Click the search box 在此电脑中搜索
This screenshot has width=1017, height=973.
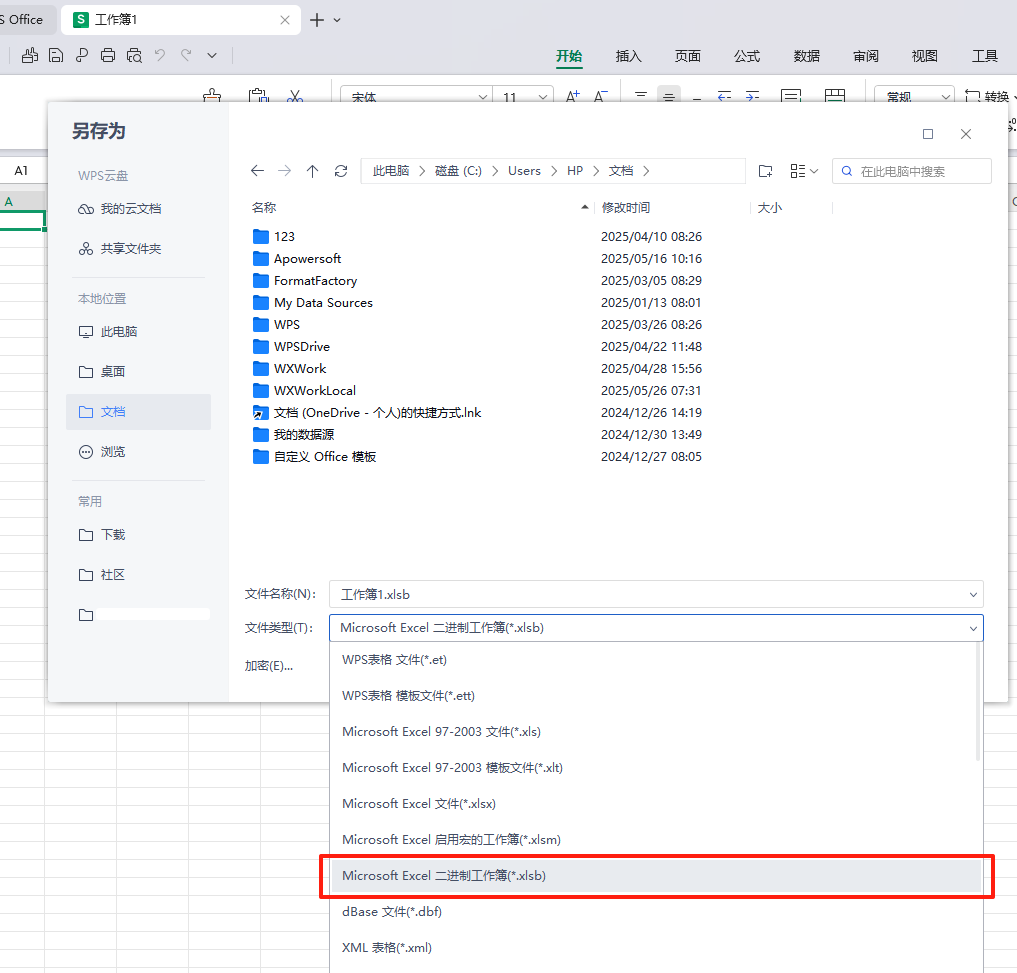click(911, 171)
